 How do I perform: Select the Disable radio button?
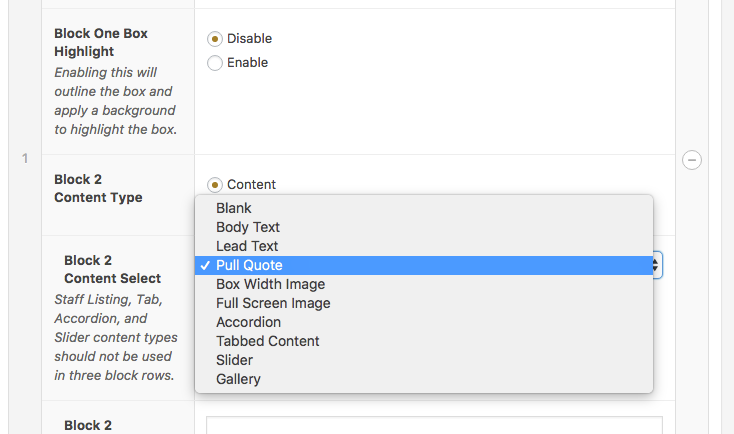pos(215,39)
